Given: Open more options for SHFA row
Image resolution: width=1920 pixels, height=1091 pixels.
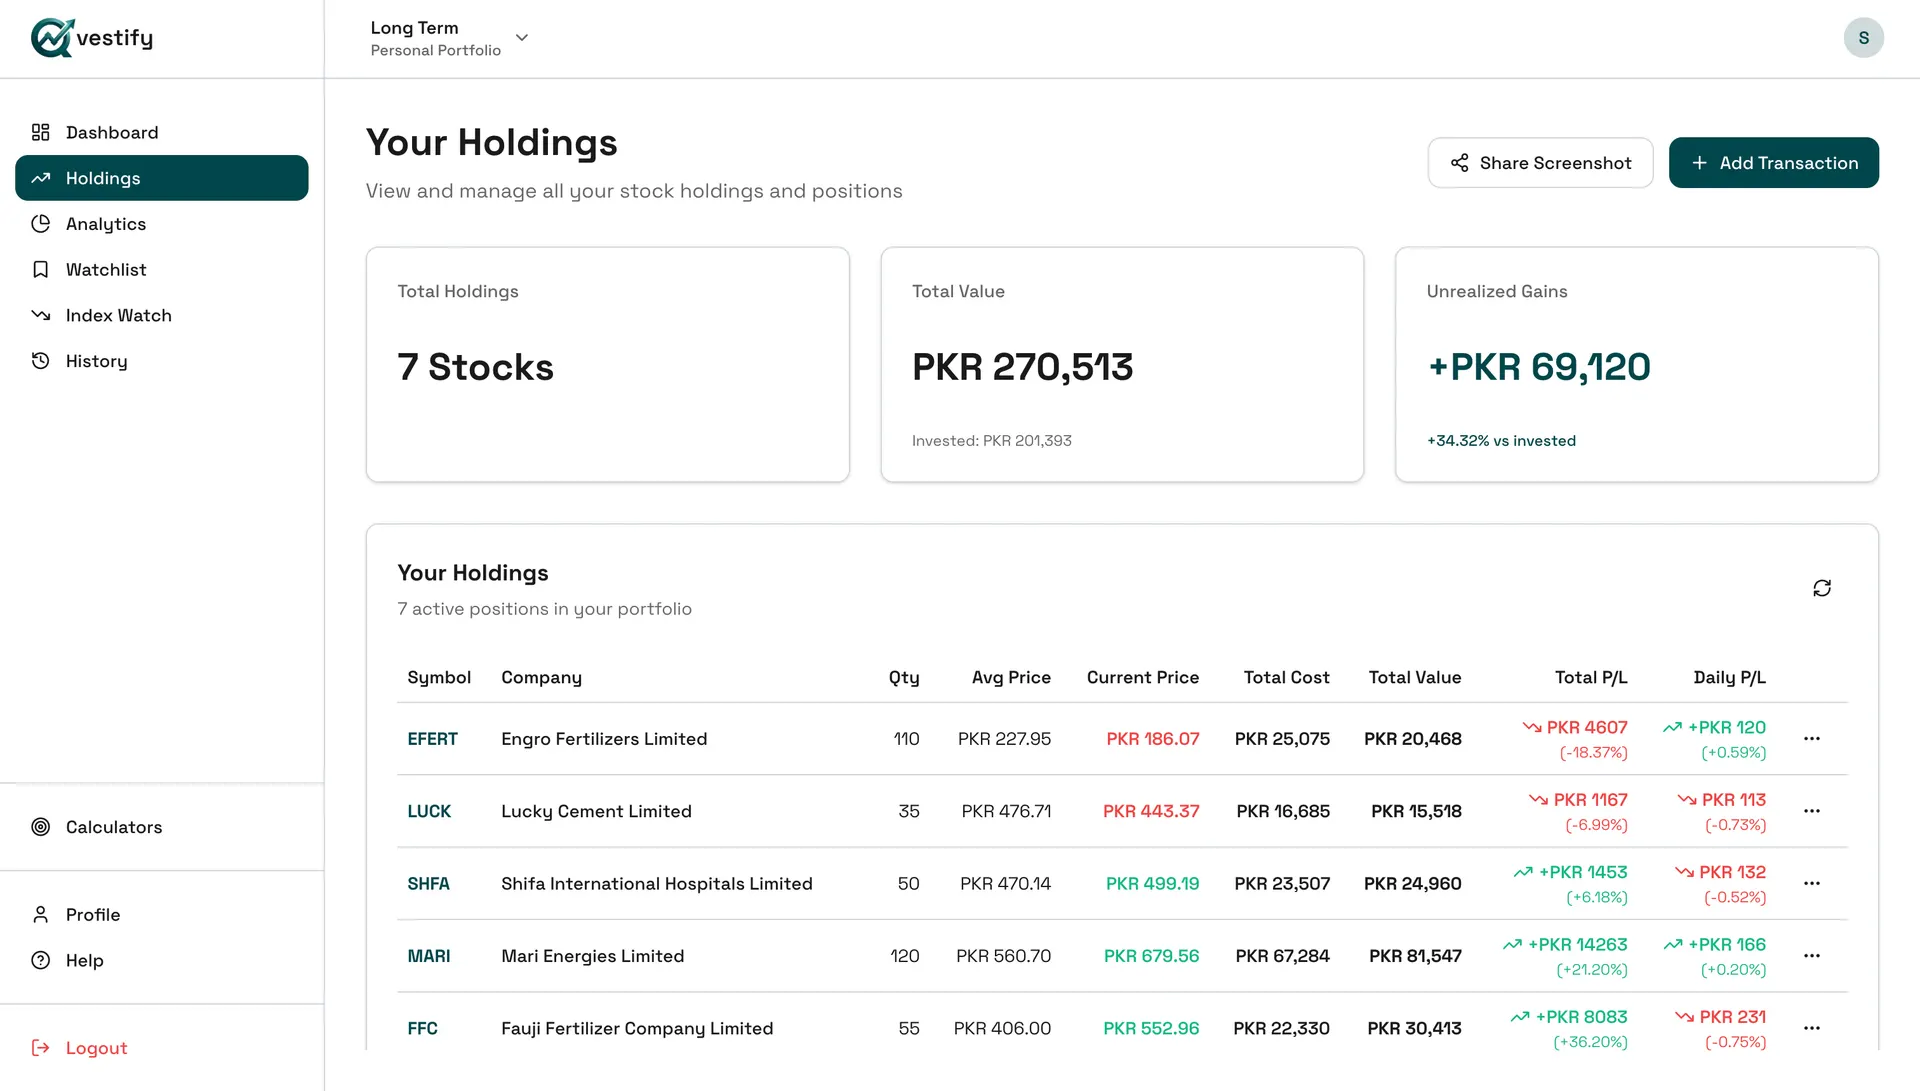Looking at the screenshot, I should [1812, 884].
